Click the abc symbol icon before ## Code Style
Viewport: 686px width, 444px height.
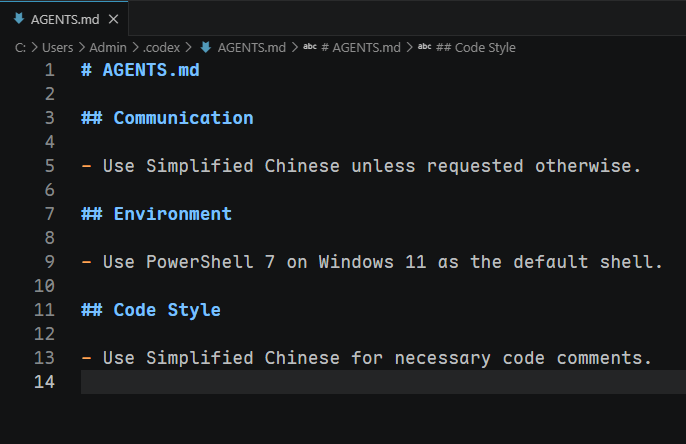click(424, 47)
